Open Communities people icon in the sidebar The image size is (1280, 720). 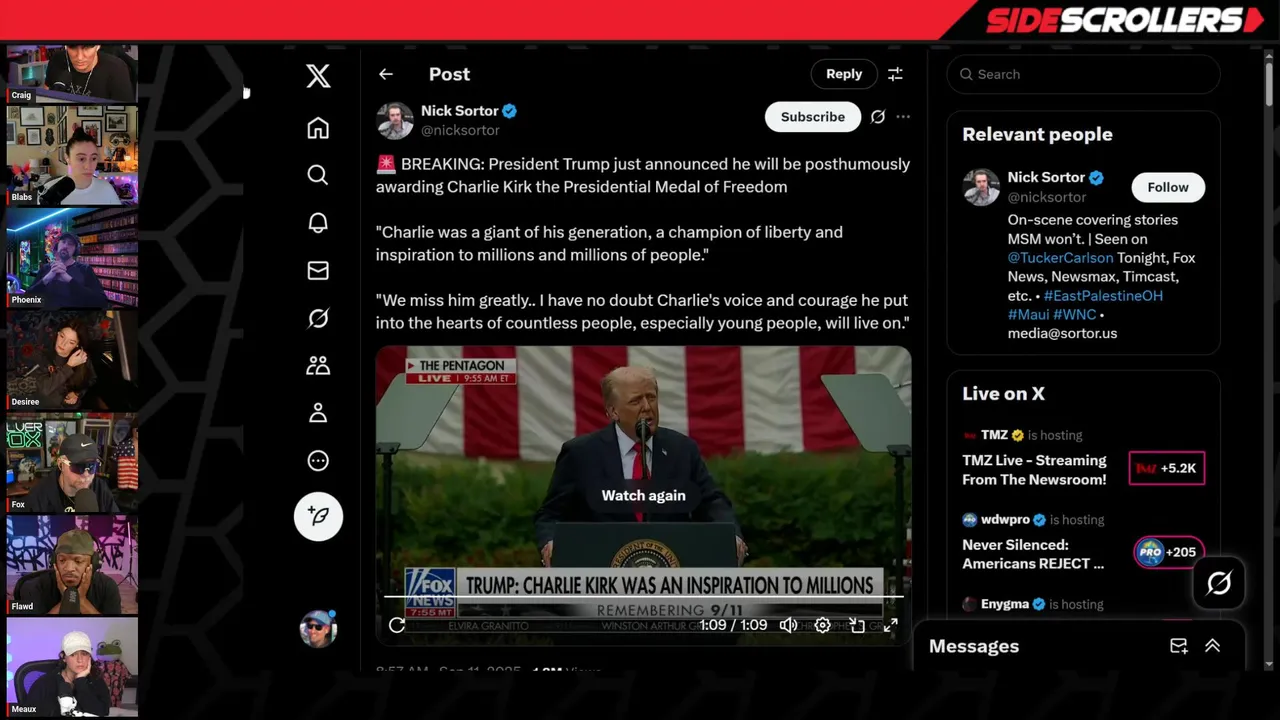[318, 365]
